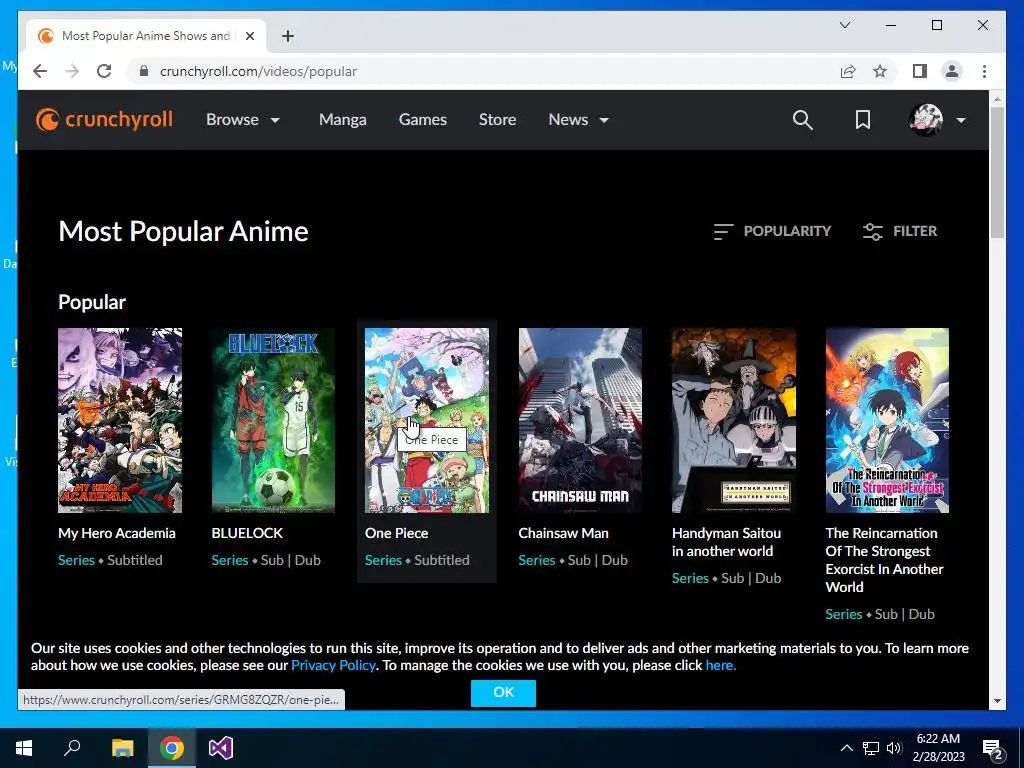Click Reincarnation Of The Strongest Exorcist title
The image size is (1024, 768).
[x=884, y=560]
